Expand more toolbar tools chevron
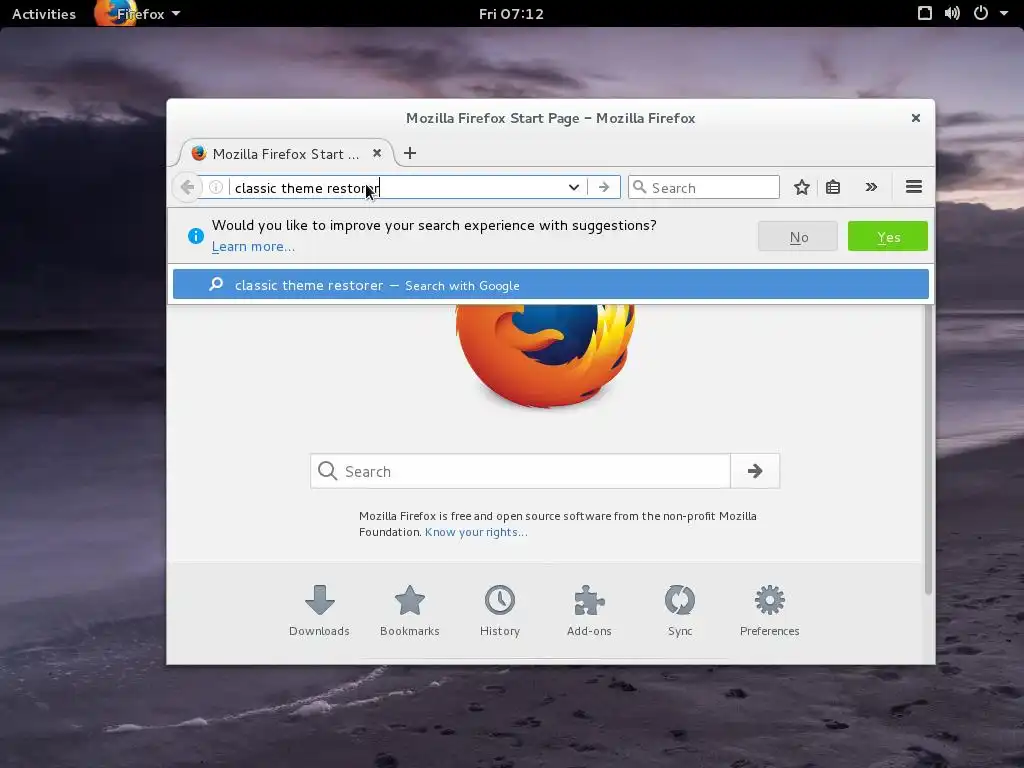Screen dimensions: 1024x768 pos(871,187)
